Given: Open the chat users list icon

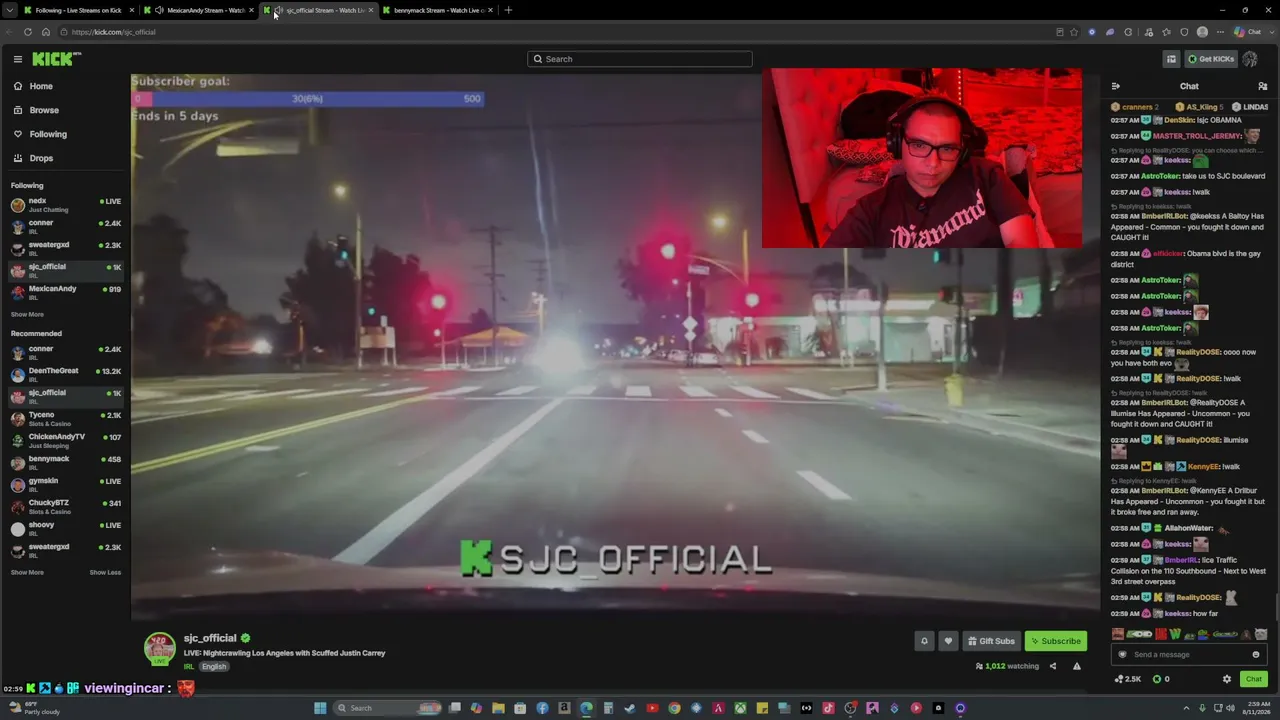Looking at the screenshot, I should click(1262, 86).
